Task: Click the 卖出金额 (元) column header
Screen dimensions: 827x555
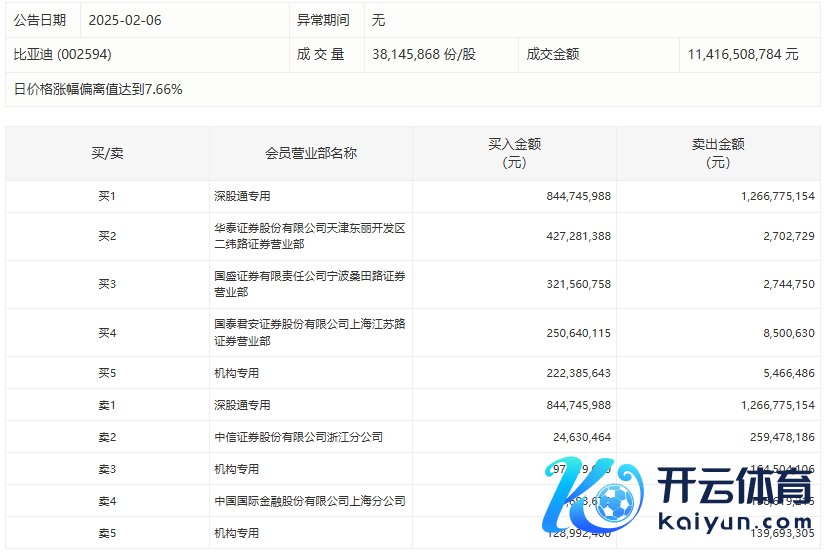Action: pyautogui.click(x=717, y=153)
